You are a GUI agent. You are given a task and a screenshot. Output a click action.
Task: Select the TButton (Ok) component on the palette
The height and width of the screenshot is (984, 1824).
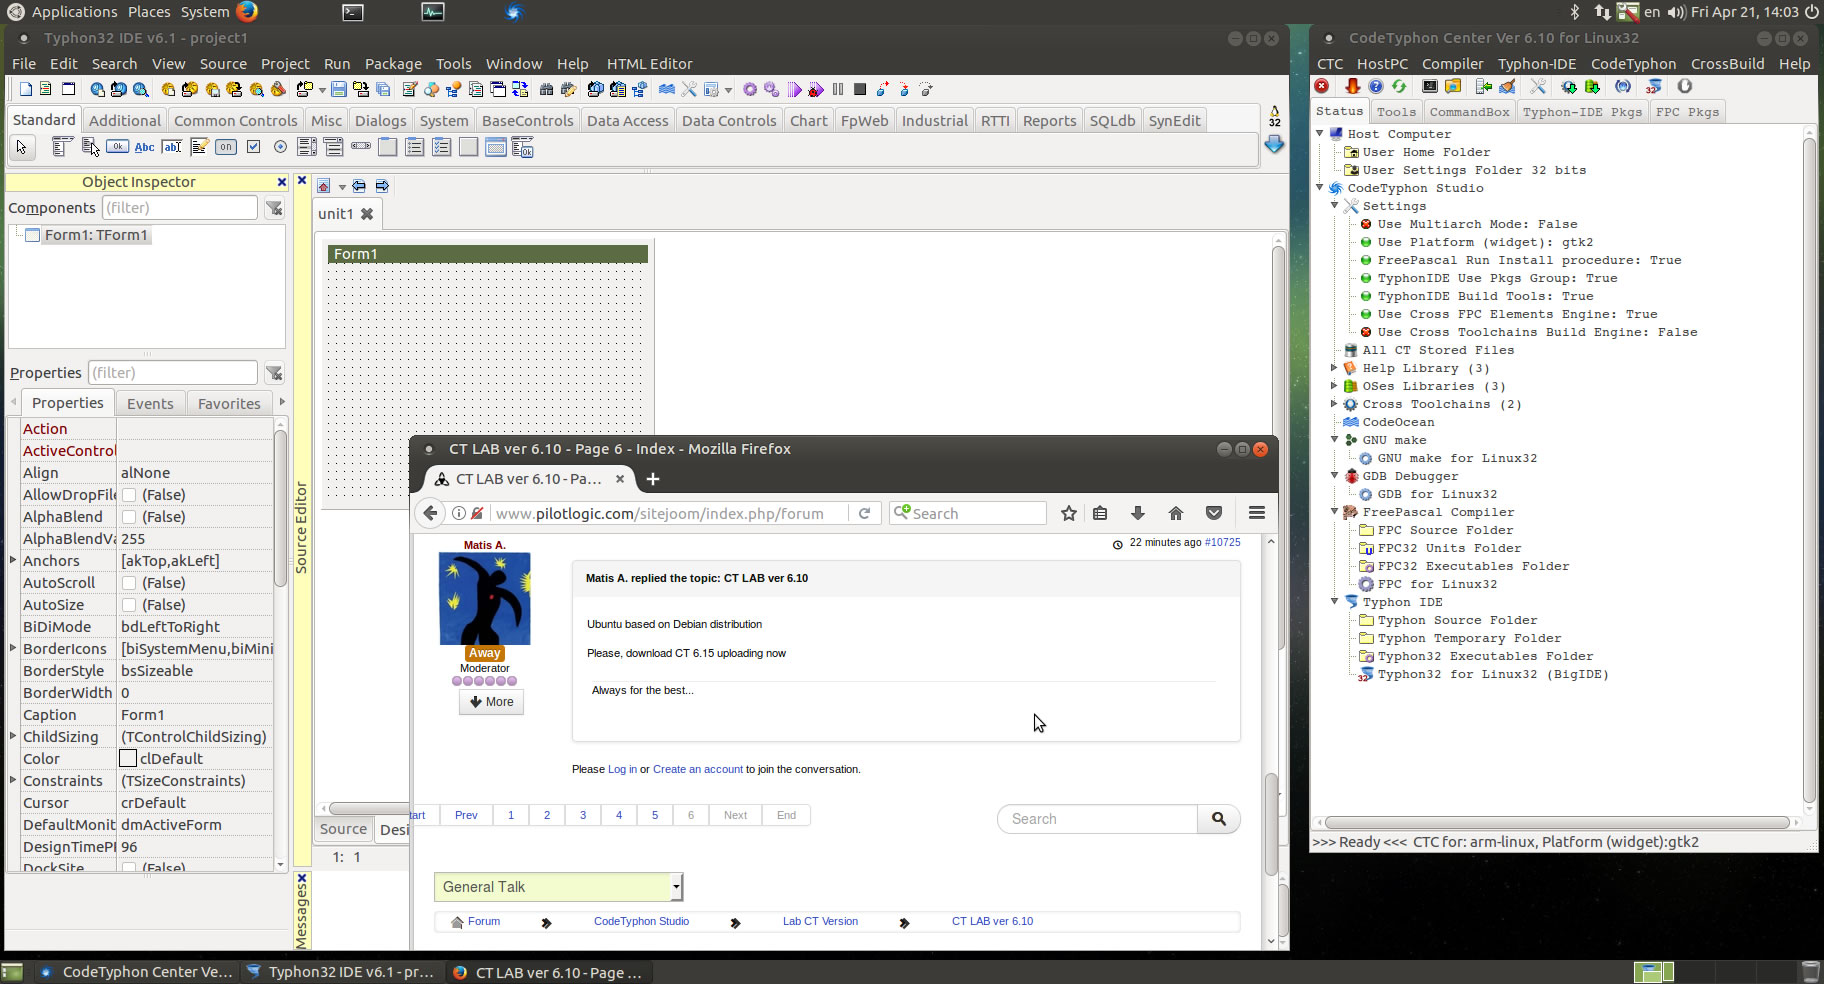click(x=117, y=147)
